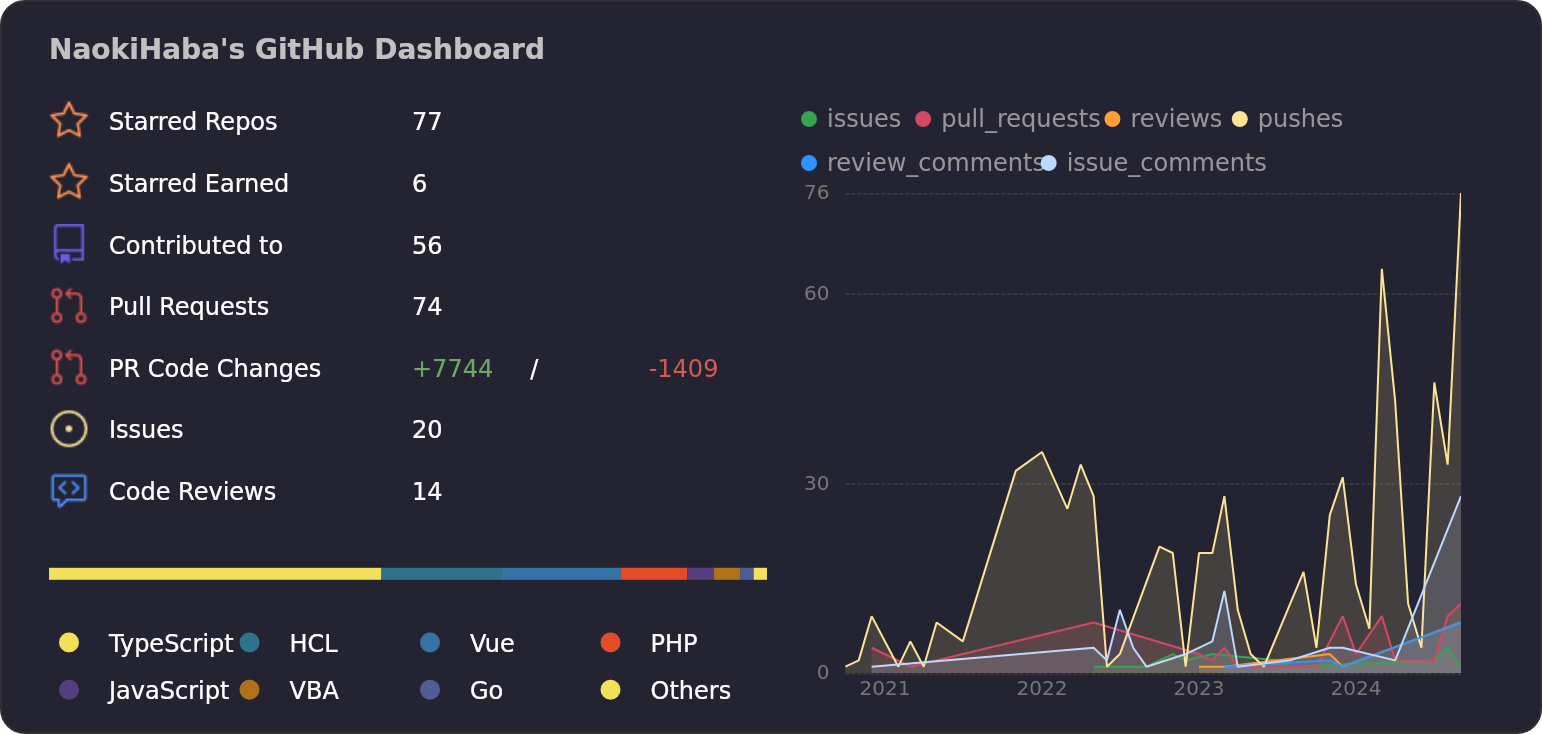1542x734 pixels.
Task: Click the Issues value 20
Action: (x=427, y=430)
